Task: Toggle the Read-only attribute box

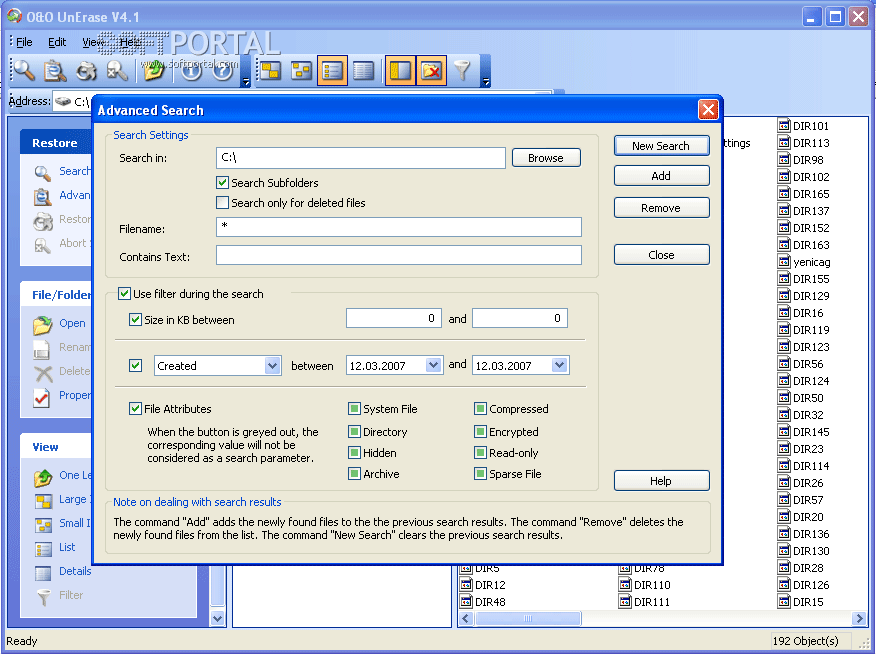Action: (480, 453)
